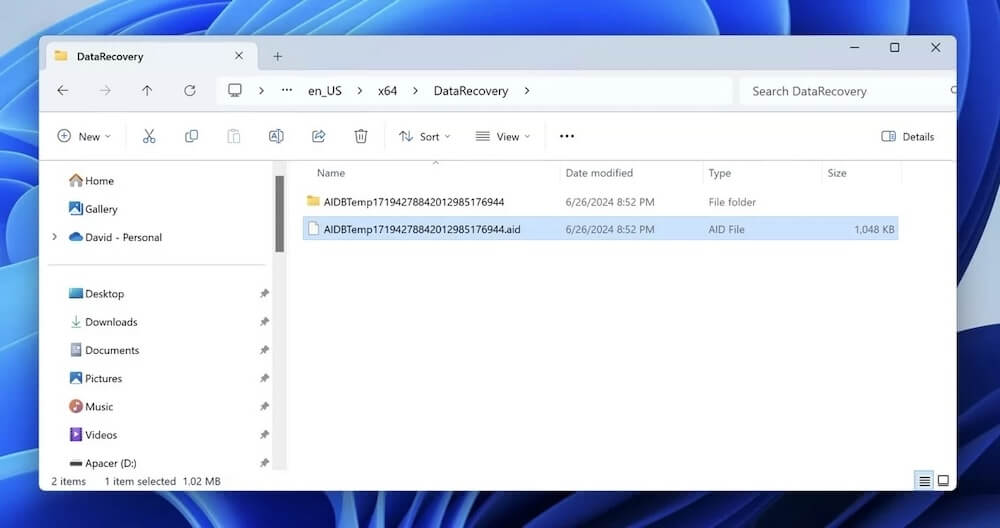Image resolution: width=1000 pixels, height=528 pixels.
Task: Unpin Music via its pin icon
Action: 264,406
